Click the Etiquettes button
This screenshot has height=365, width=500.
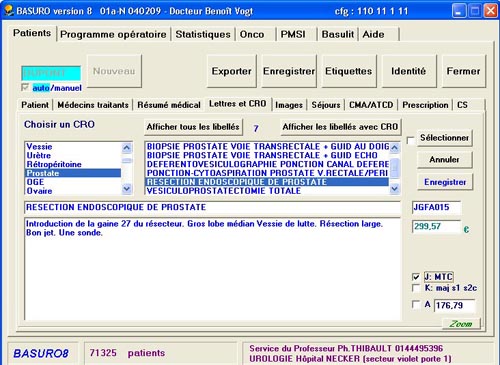(x=349, y=71)
